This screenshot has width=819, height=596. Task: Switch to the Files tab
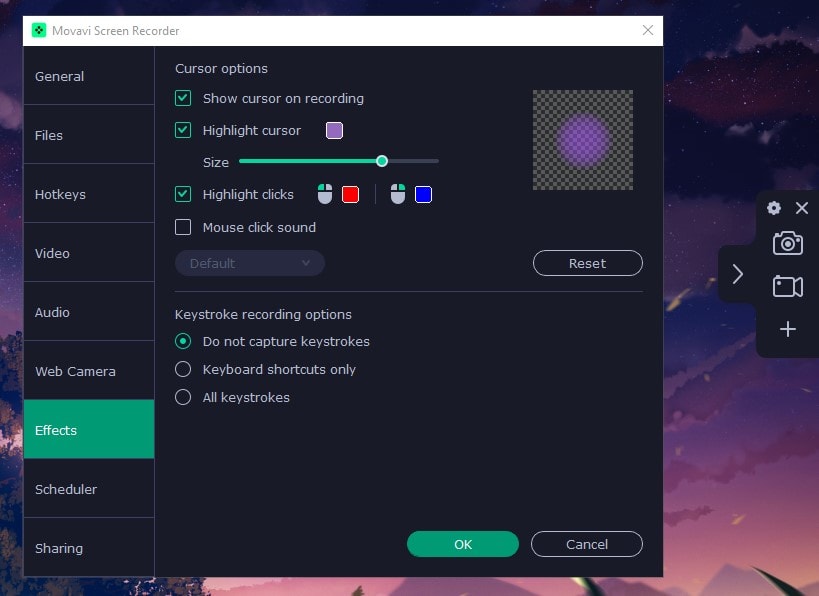click(x=89, y=135)
